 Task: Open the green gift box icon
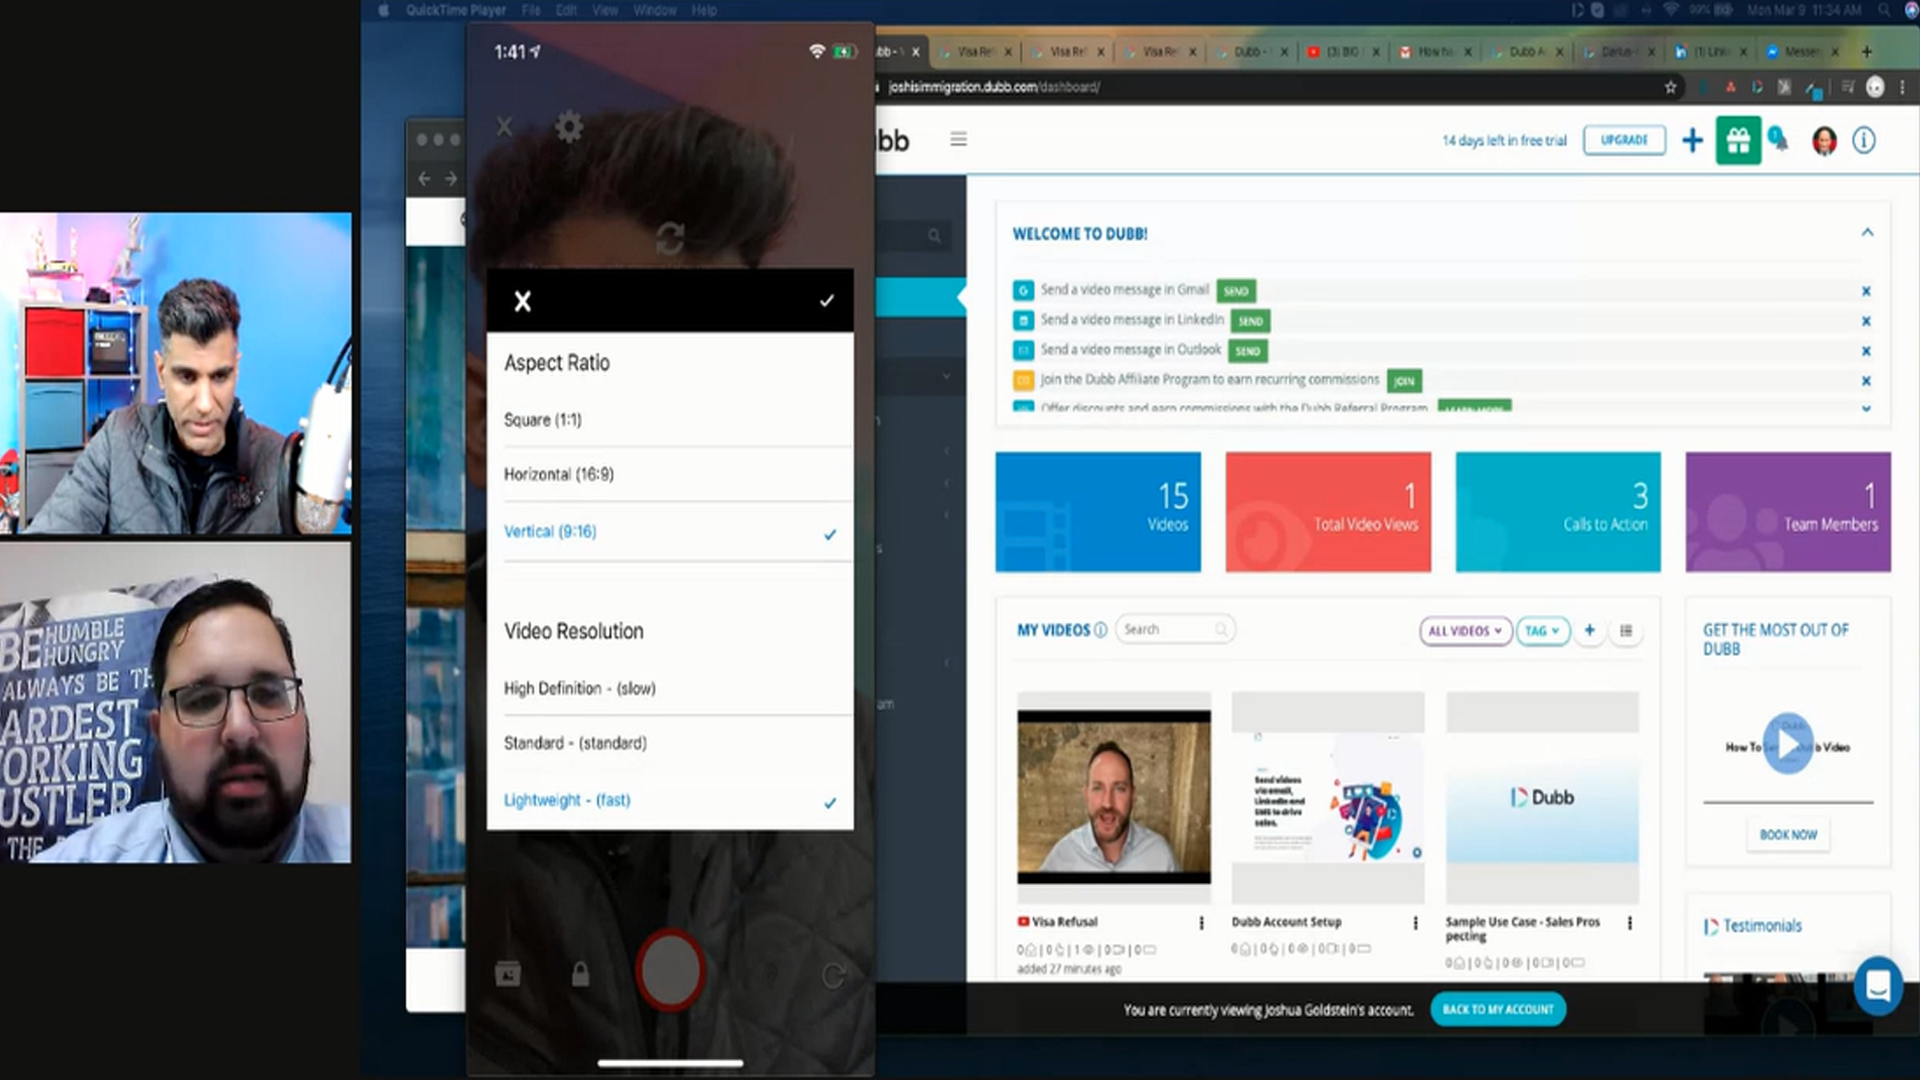pos(1738,140)
